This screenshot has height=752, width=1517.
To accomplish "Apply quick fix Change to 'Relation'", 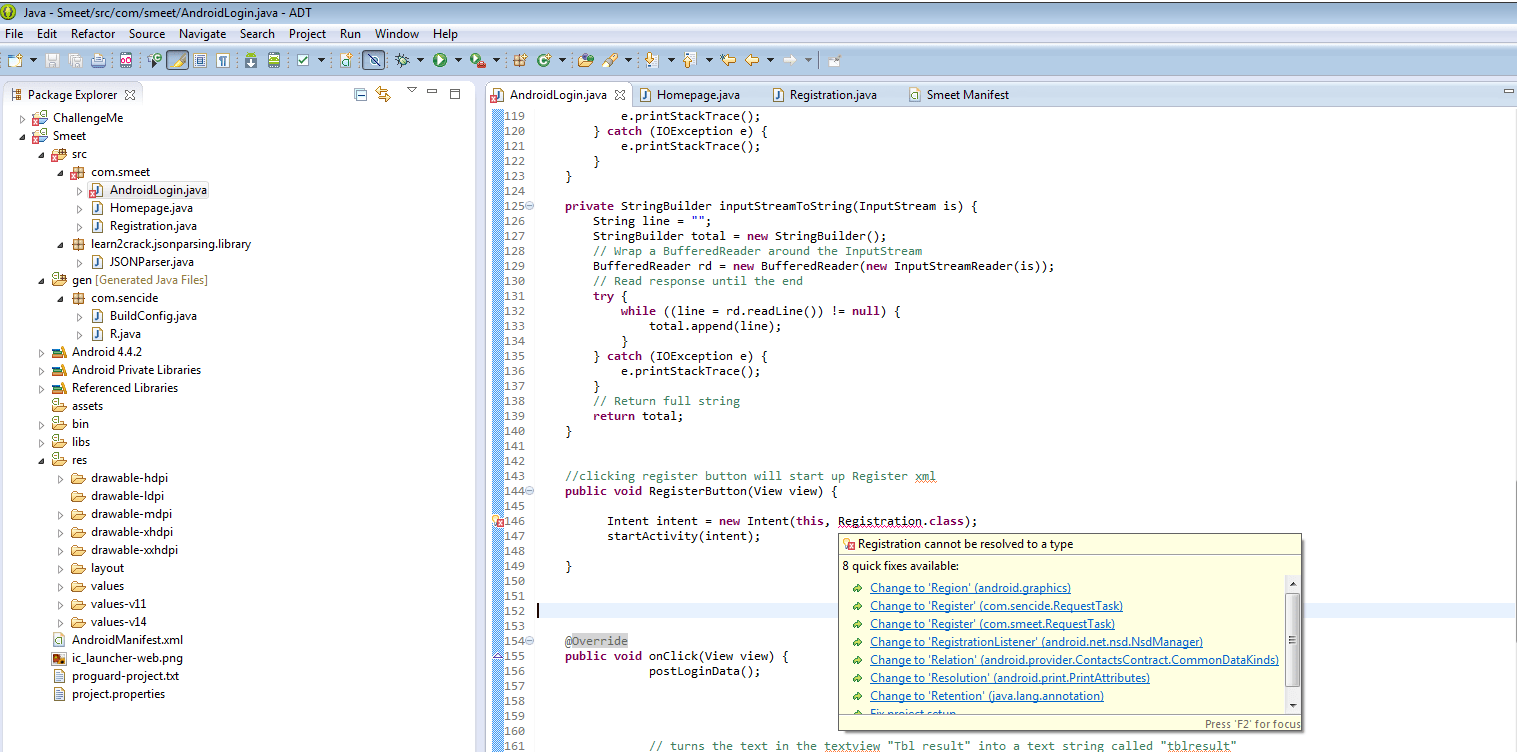I will (1074, 660).
